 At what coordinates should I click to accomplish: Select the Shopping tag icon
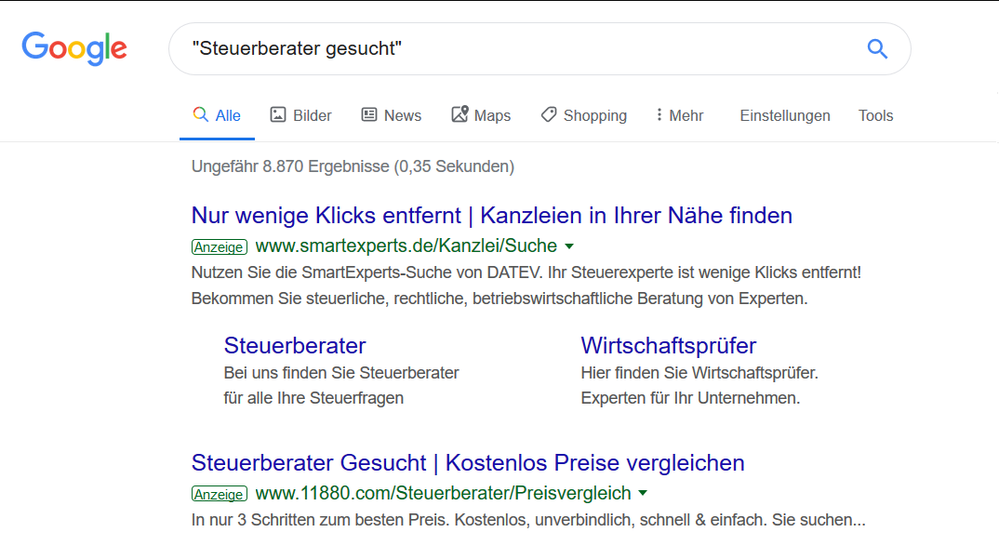point(549,115)
